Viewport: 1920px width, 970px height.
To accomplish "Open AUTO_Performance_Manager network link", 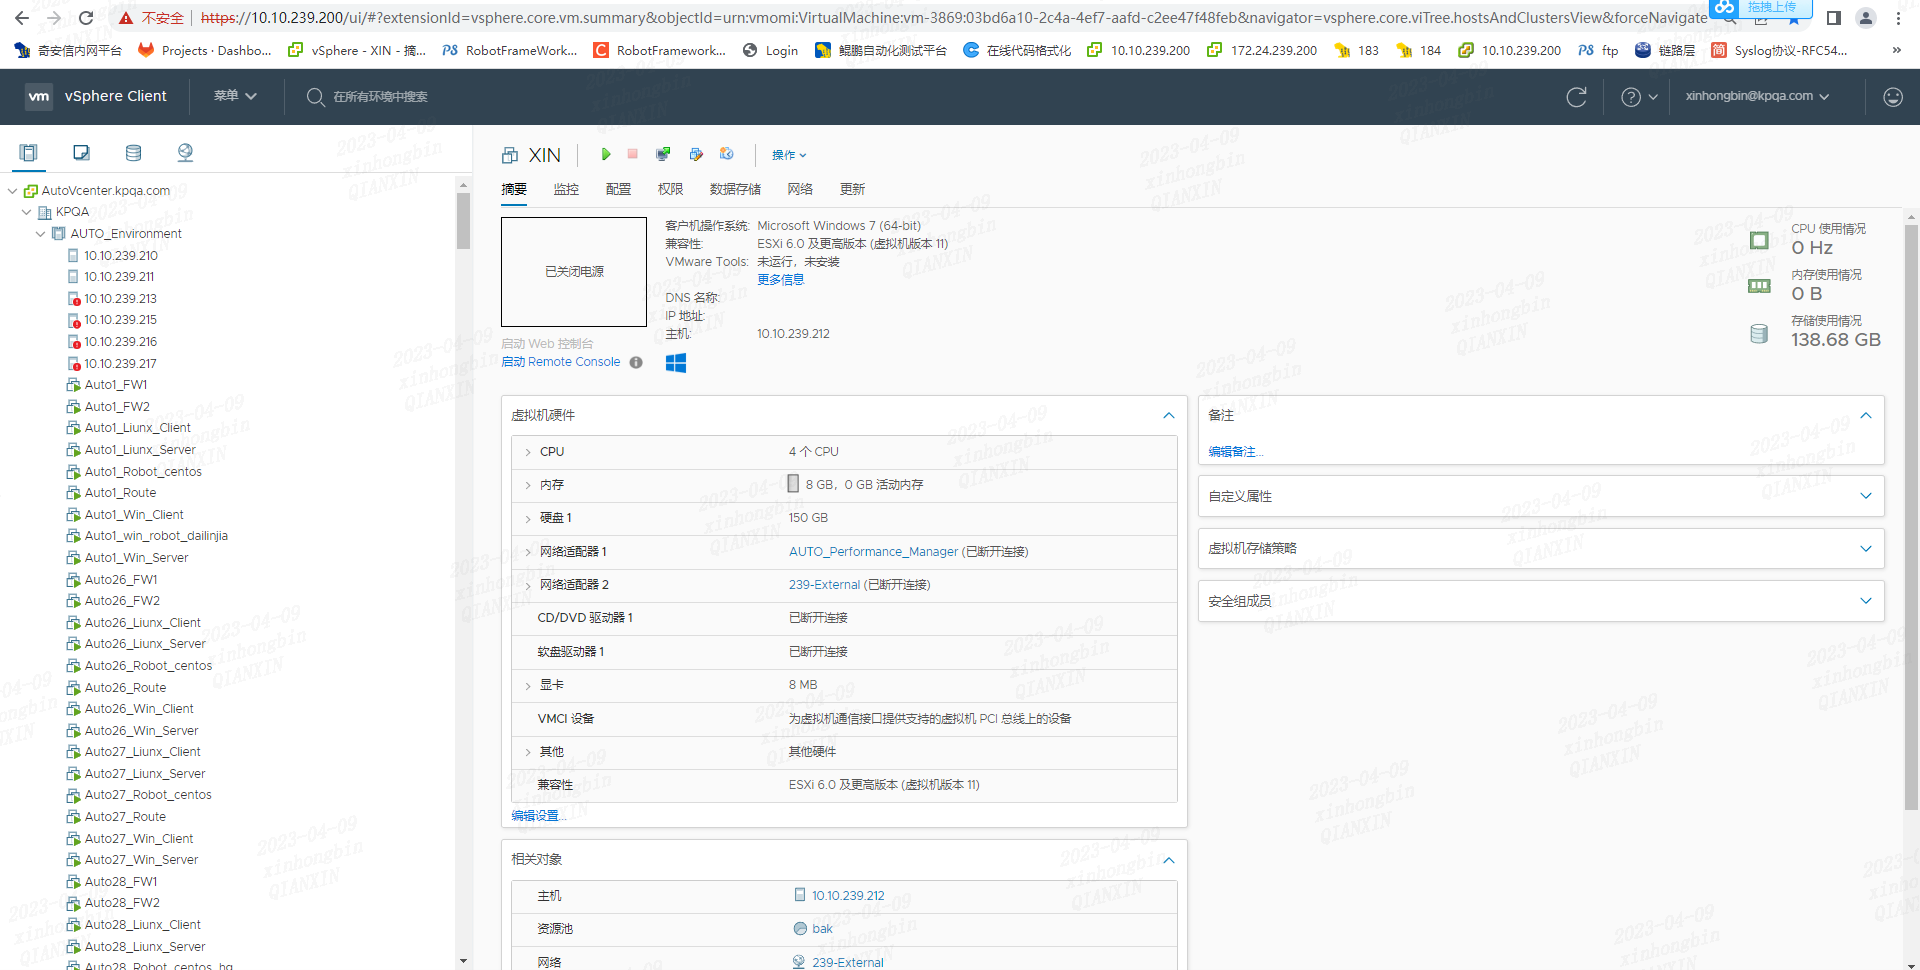I will click(x=873, y=552).
